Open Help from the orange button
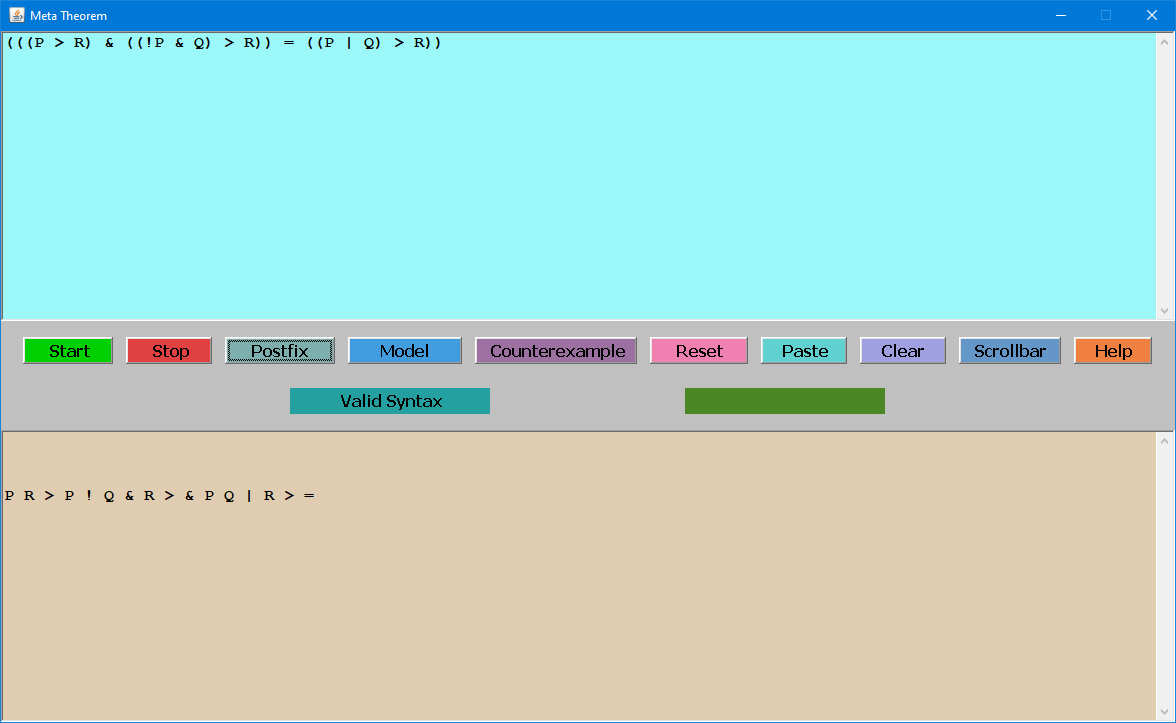The width and height of the screenshot is (1176, 723). tap(1112, 351)
